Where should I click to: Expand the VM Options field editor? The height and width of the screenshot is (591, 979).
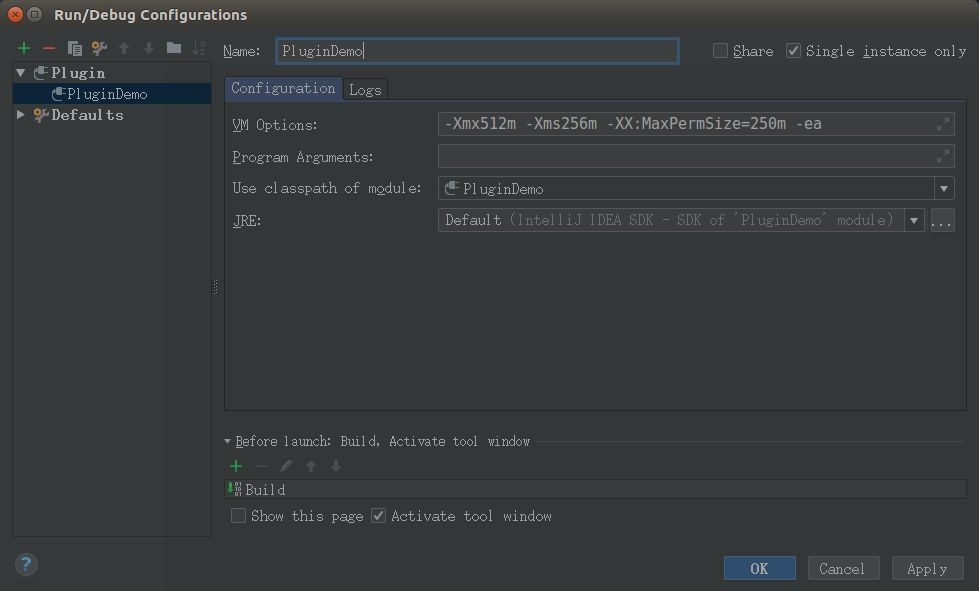(x=943, y=124)
